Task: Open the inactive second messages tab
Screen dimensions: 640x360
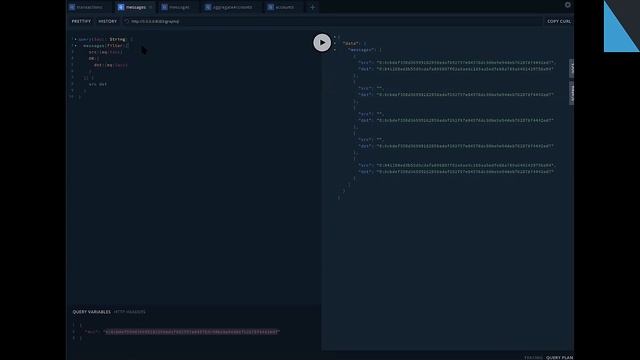Action: point(176,7)
